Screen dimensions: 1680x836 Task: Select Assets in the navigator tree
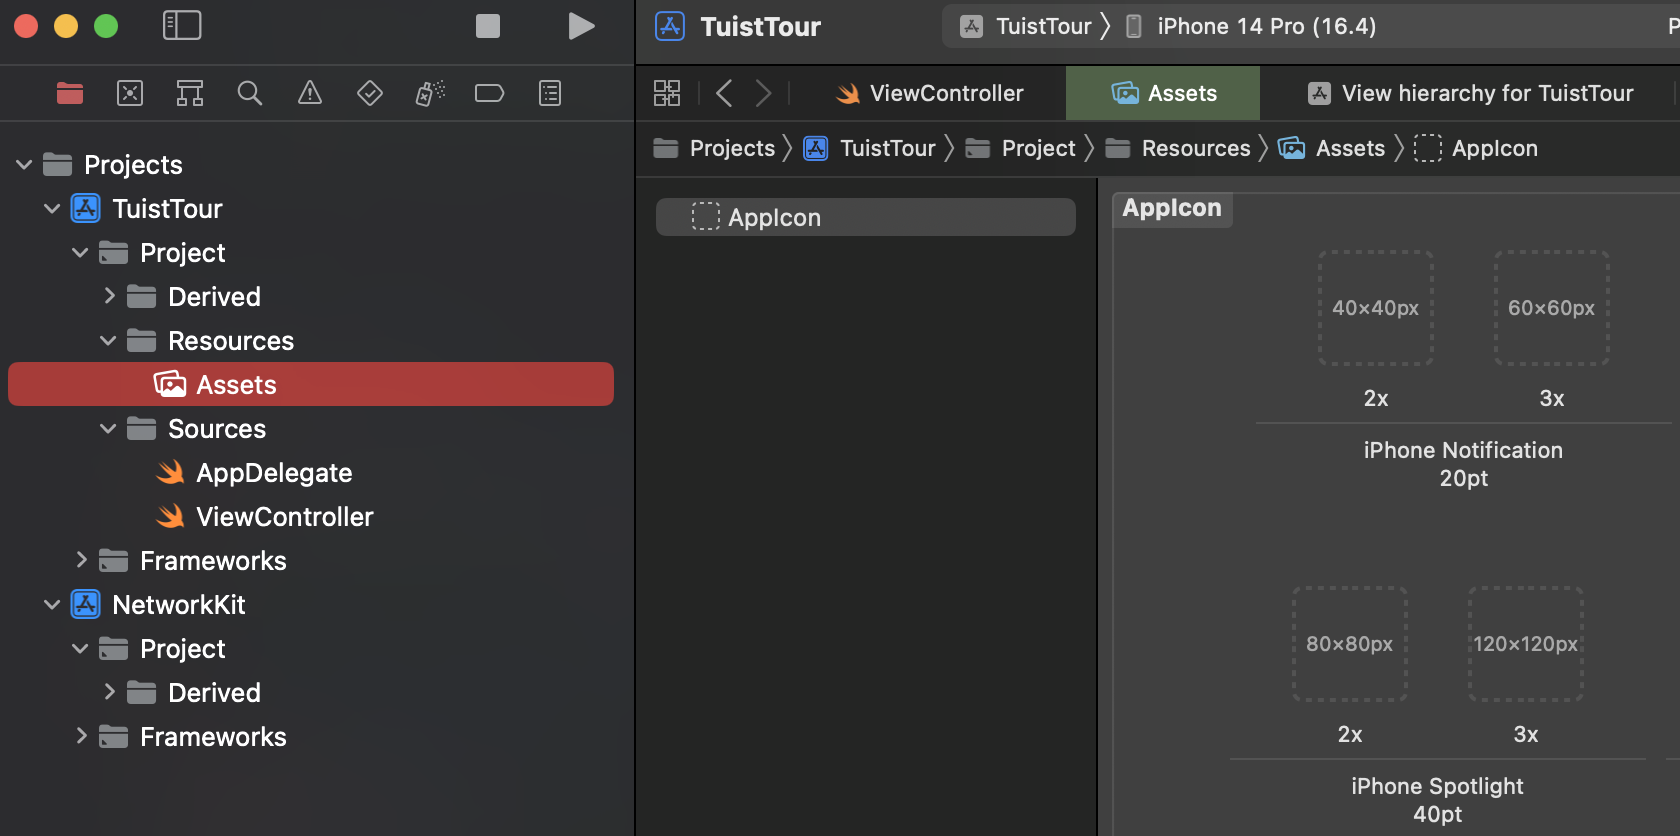coord(311,384)
